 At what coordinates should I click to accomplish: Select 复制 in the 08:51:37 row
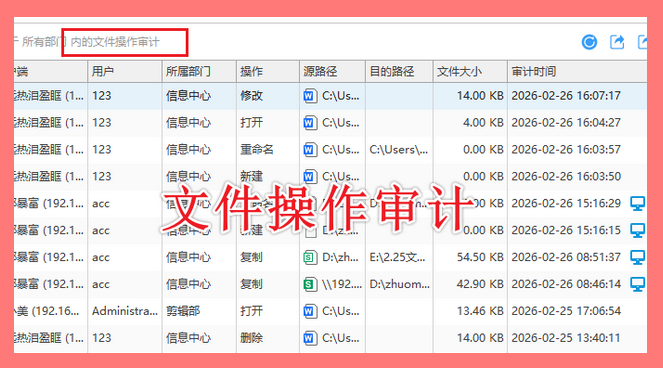[252, 257]
